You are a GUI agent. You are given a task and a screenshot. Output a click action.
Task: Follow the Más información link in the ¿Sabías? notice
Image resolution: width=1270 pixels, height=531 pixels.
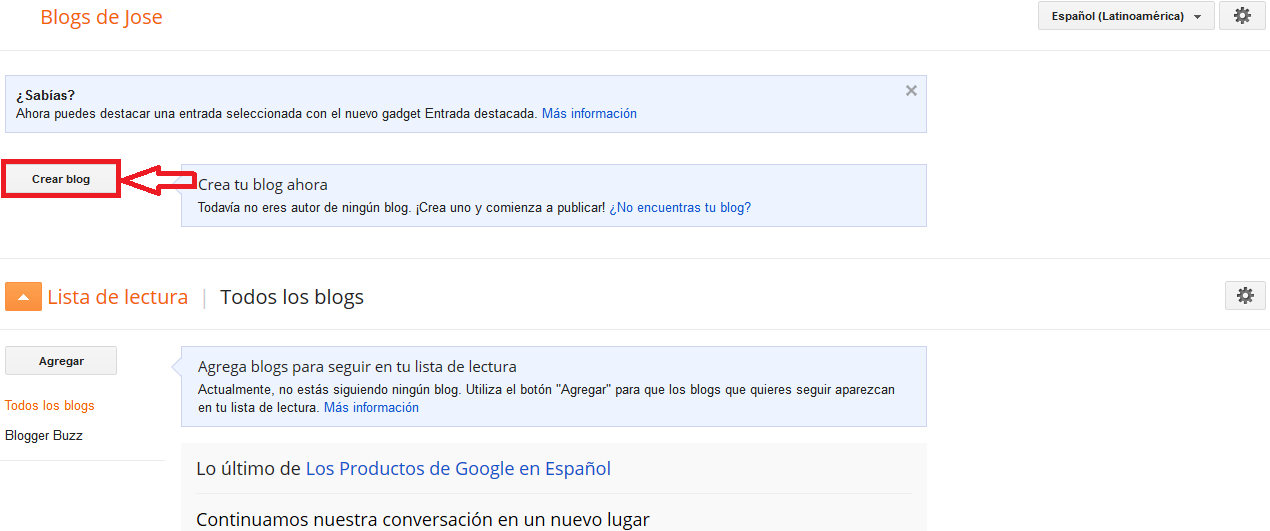(589, 114)
